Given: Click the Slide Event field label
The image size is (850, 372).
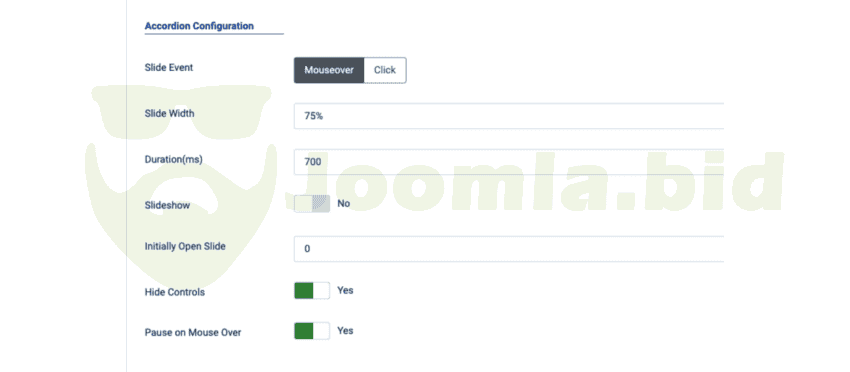Looking at the screenshot, I should point(169,68).
